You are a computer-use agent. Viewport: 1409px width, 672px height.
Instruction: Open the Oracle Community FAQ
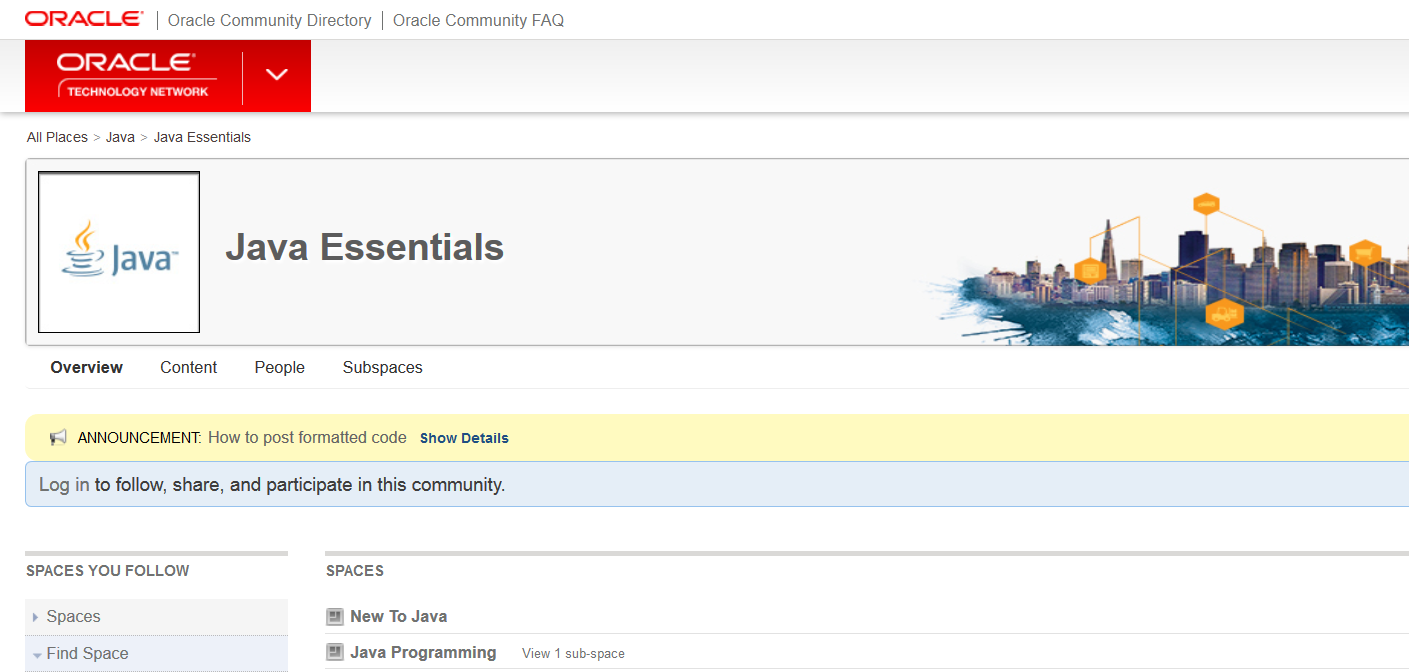pyautogui.click(x=478, y=19)
